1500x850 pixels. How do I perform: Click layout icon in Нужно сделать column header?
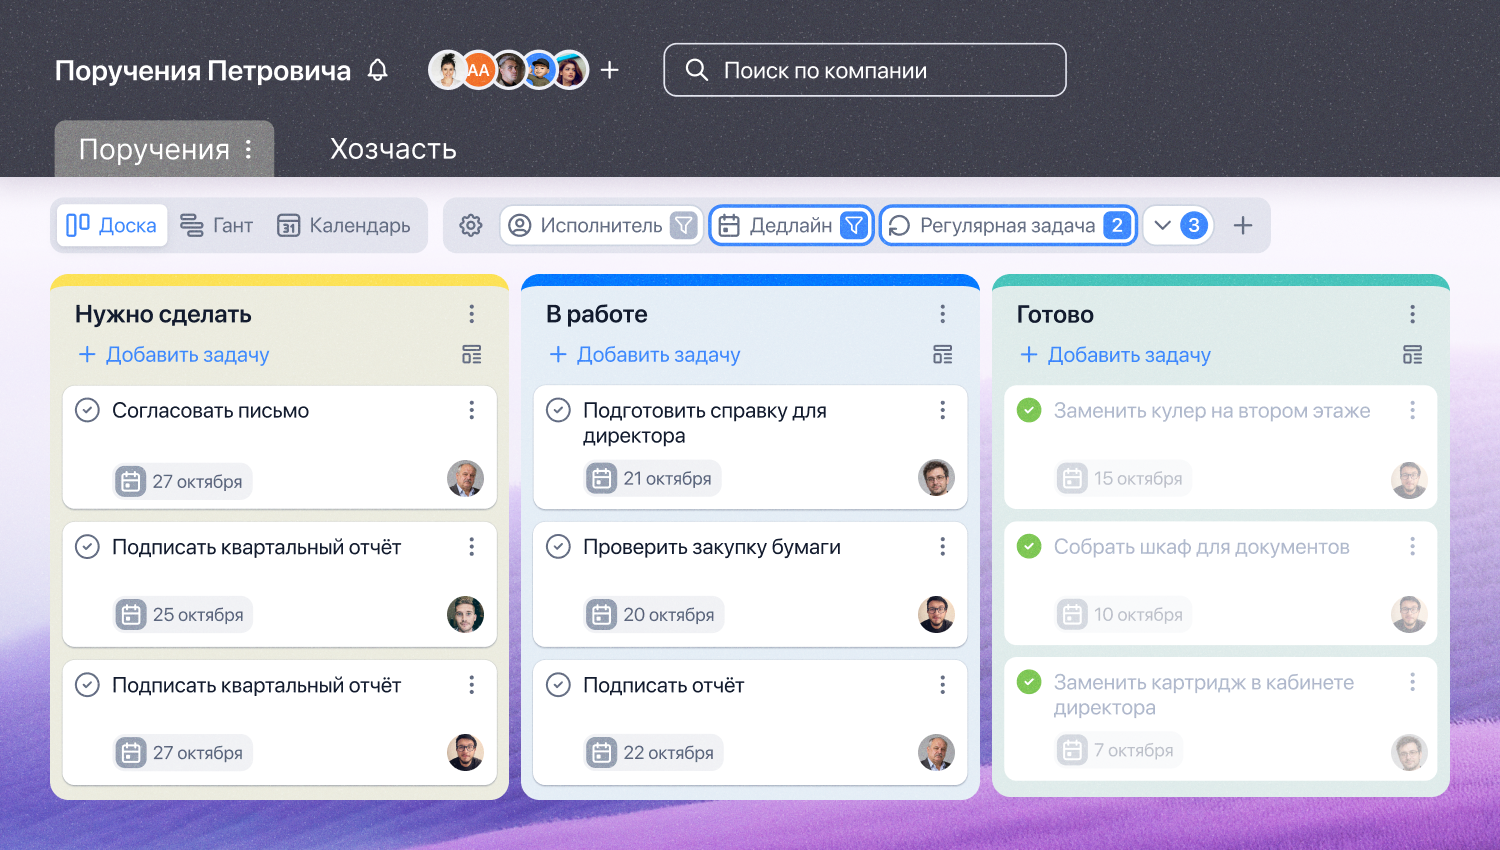[x=472, y=355]
